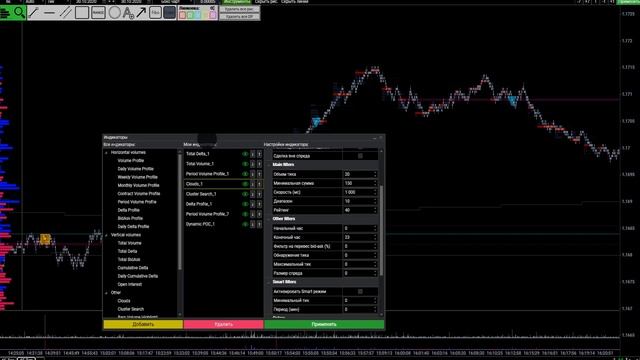Screen dimensions: 640x360
Task: Click the red 'Удалить' button
Action: coord(223,324)
